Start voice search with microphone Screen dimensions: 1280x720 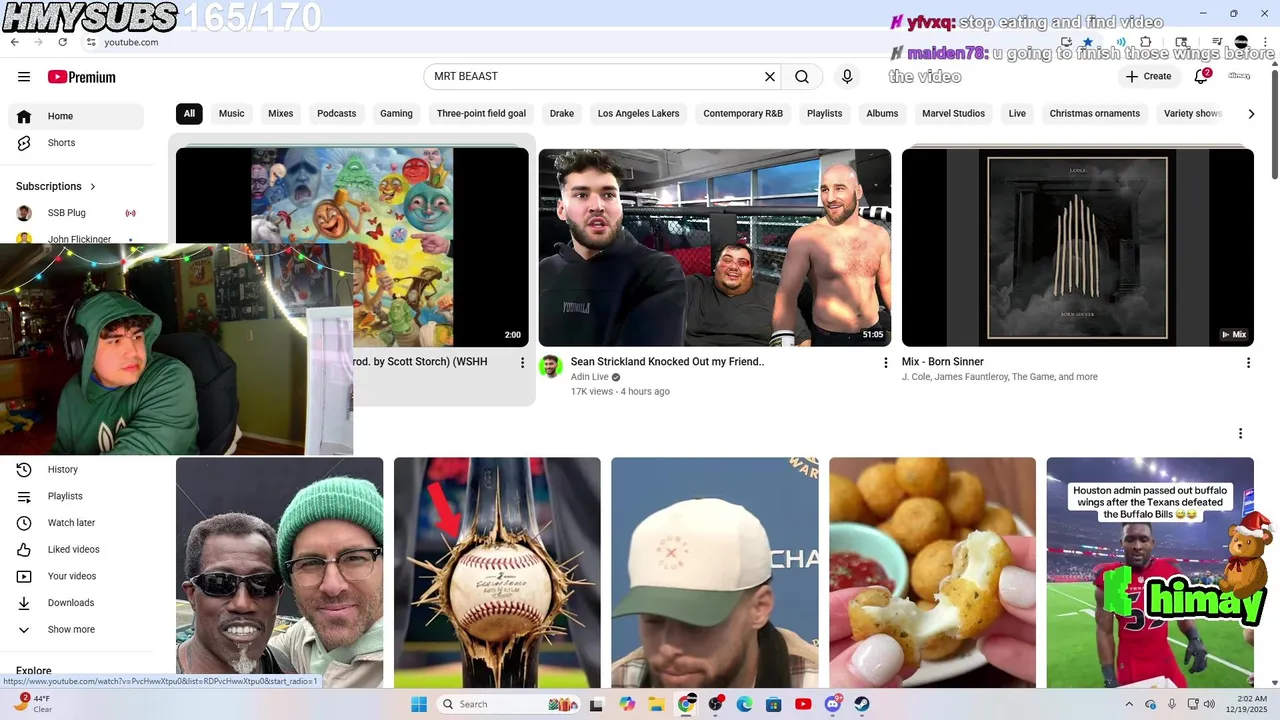(x=847, y=77)
